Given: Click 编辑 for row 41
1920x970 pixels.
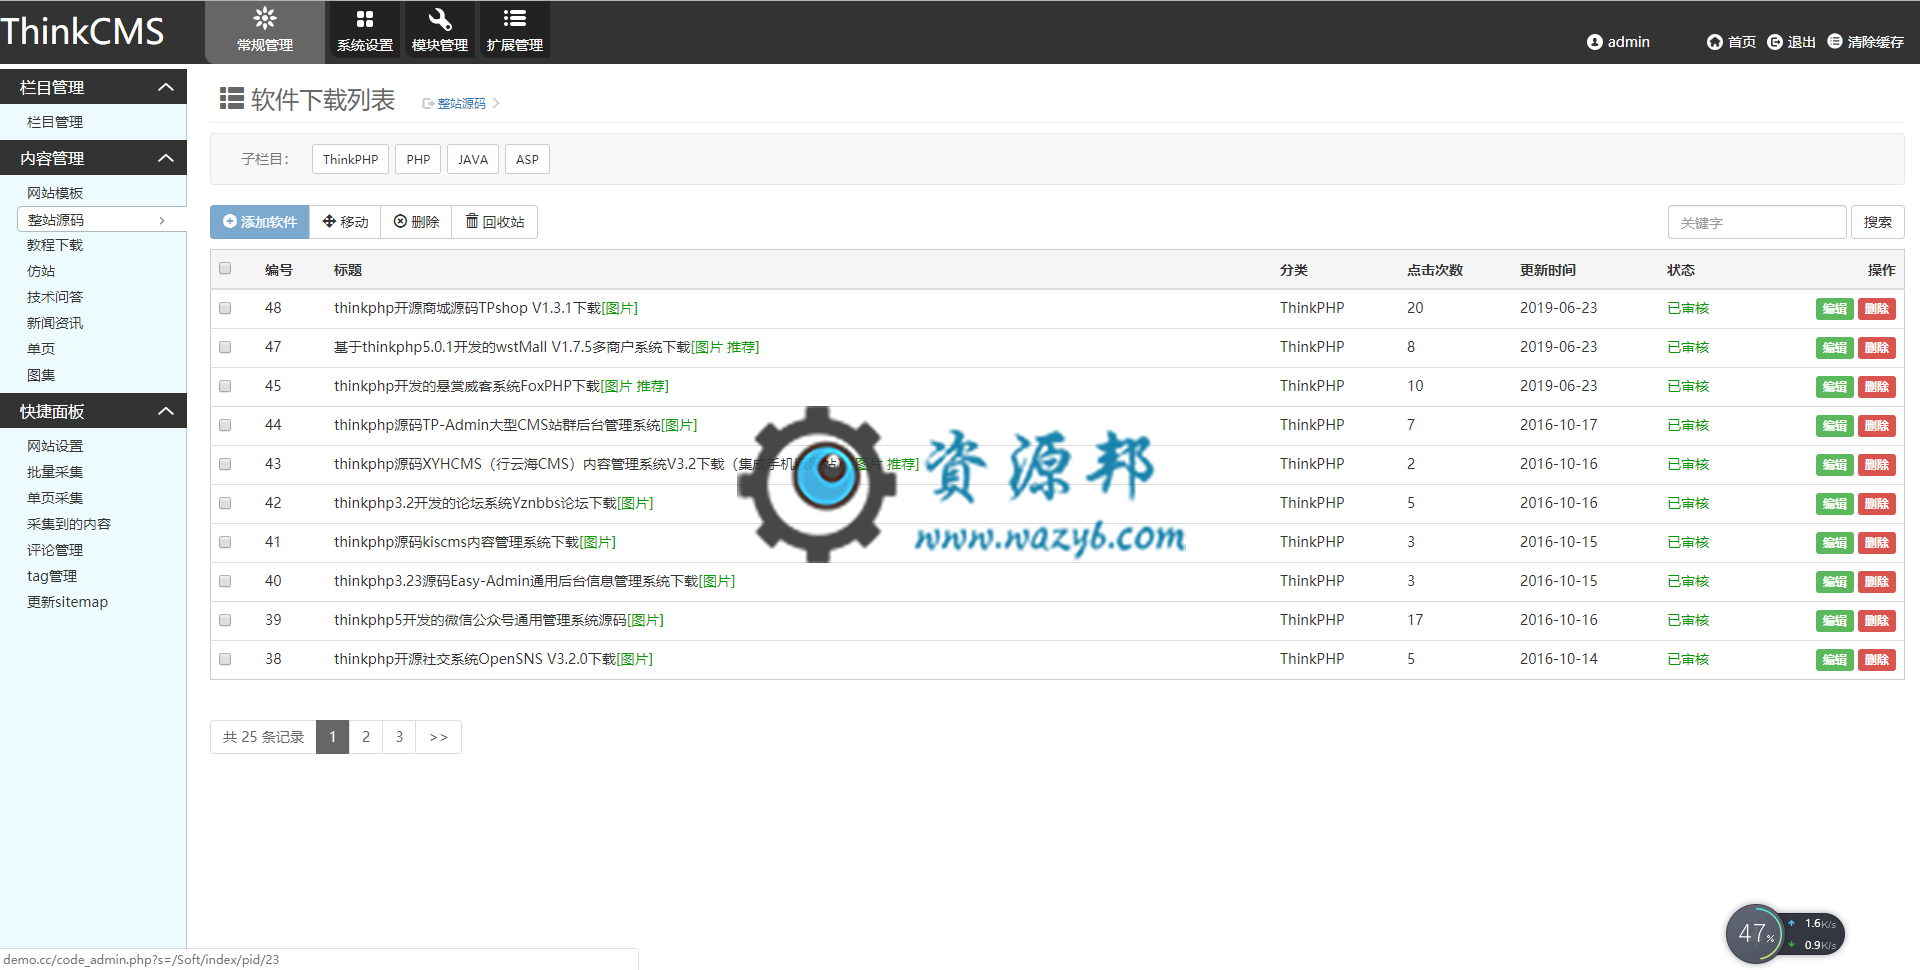Looking at the screenshot, I should click(x=1834, y=543).
